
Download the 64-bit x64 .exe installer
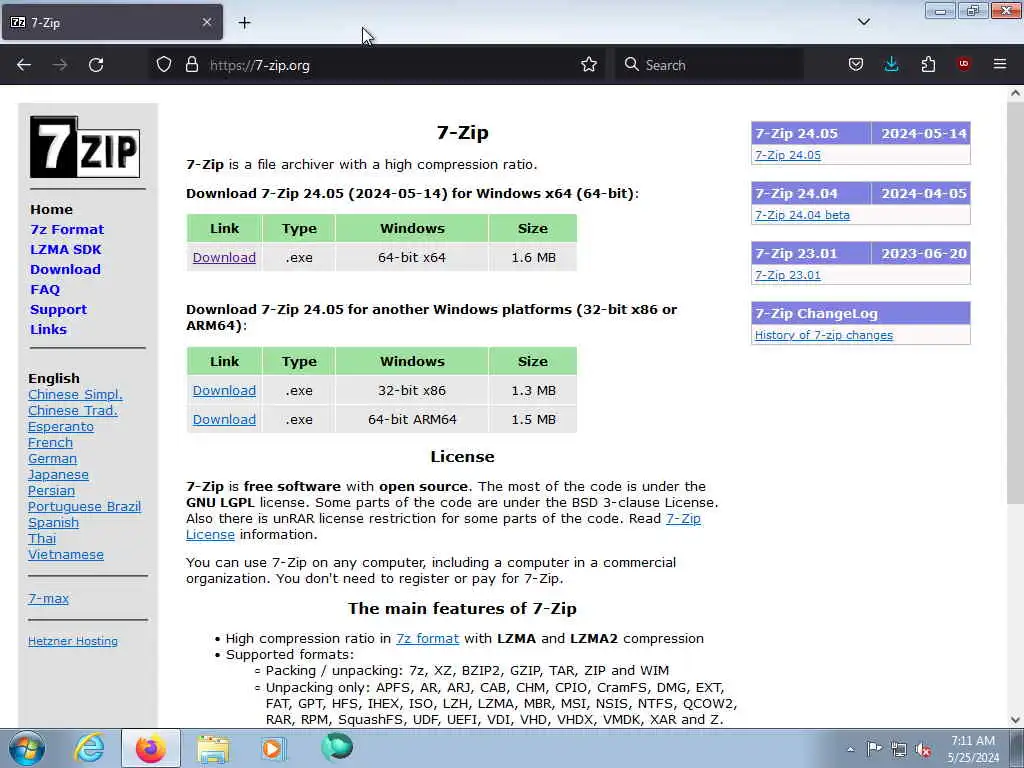pyautogui.click(x=224, y=257)
